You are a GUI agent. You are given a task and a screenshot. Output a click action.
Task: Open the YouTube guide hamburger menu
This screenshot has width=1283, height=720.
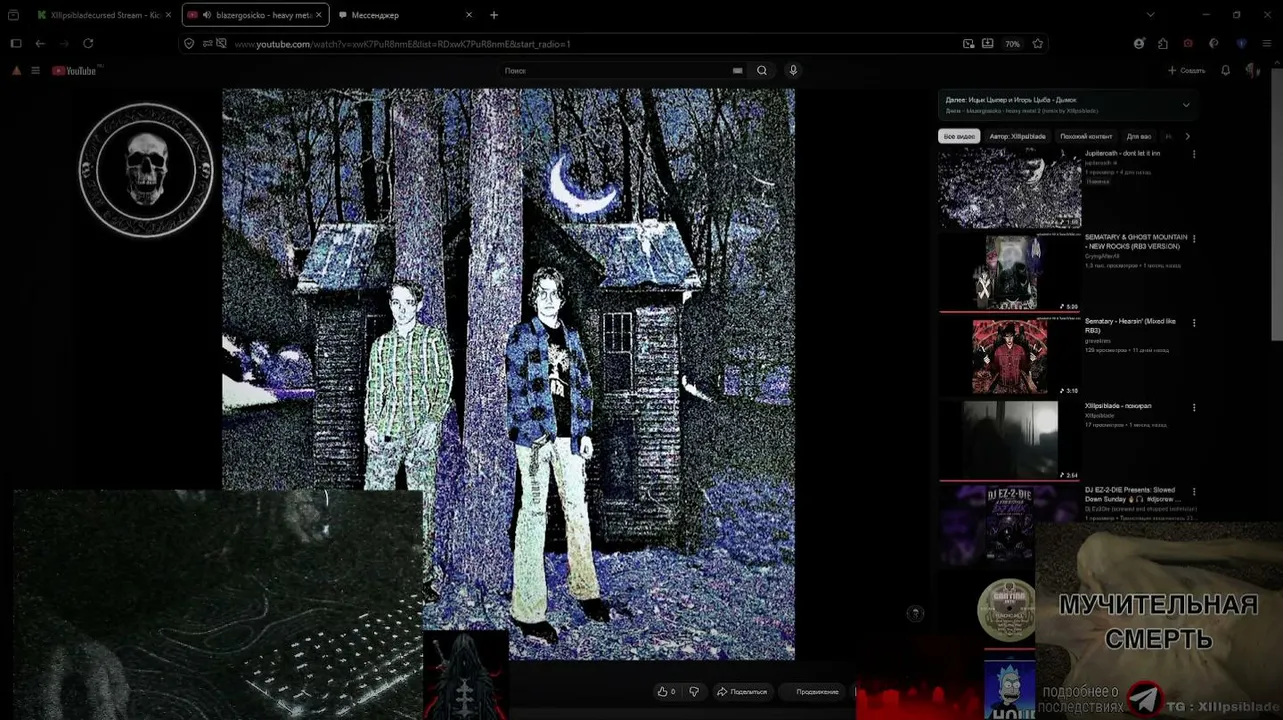35,71
